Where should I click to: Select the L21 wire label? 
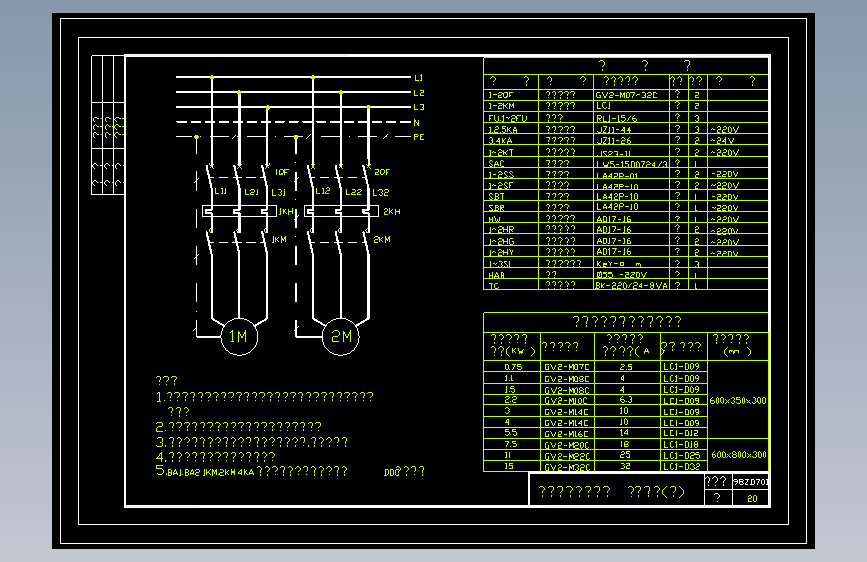click(x=252, y=192)
